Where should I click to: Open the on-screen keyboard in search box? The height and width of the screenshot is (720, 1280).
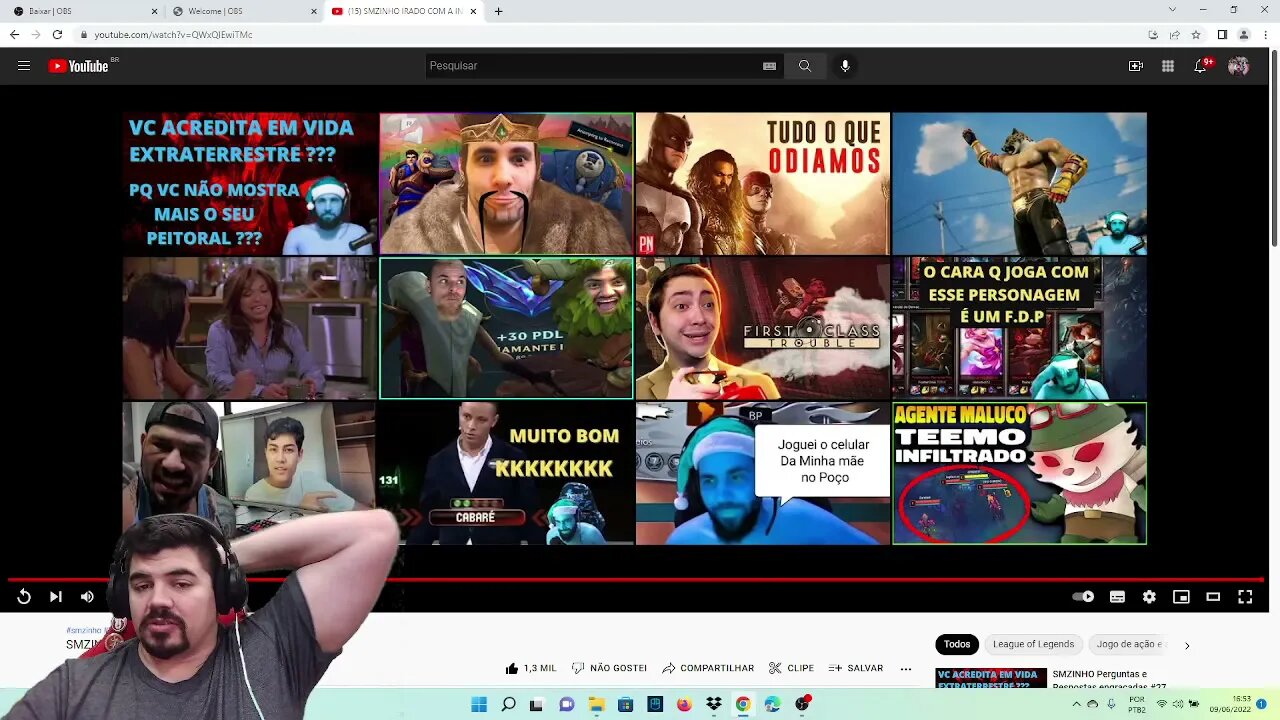769,66
